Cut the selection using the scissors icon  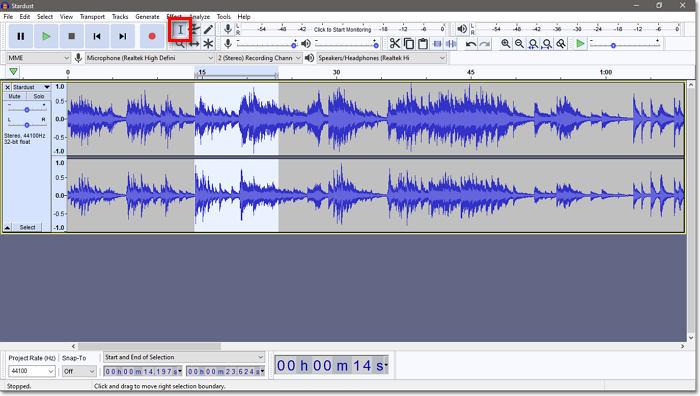click(395, 43)
